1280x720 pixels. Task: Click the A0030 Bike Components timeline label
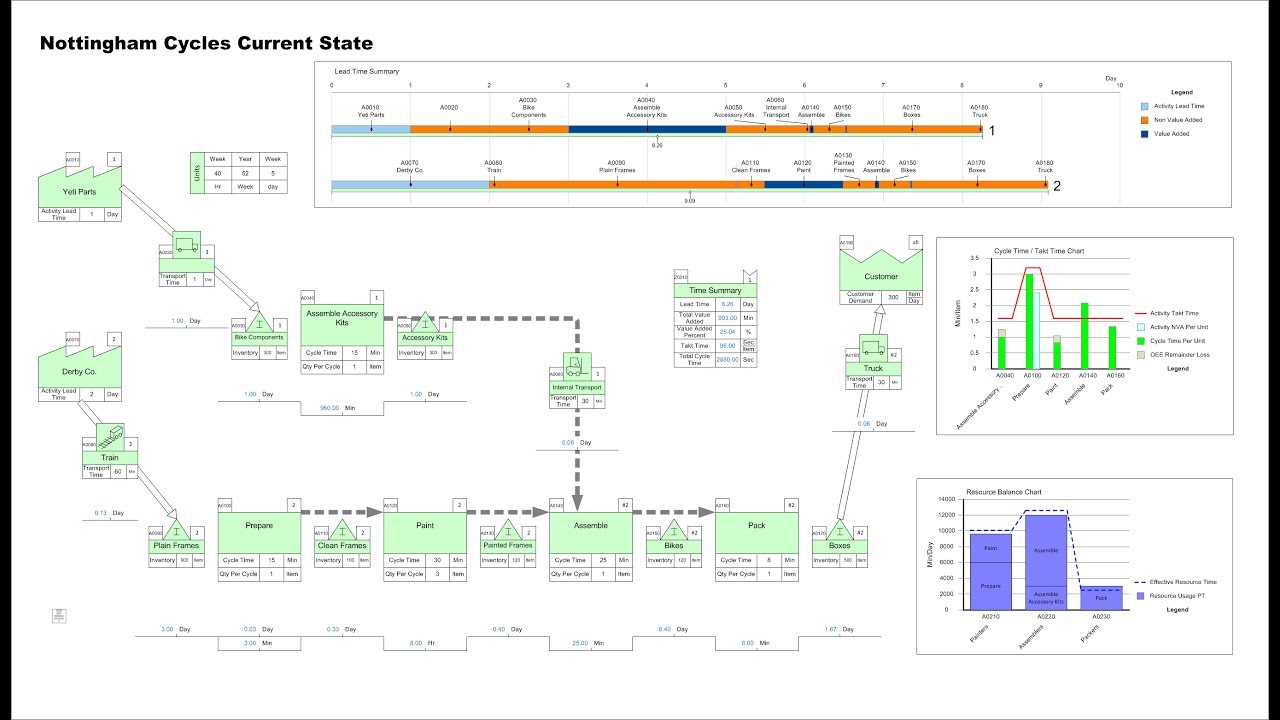pos(529,107)
